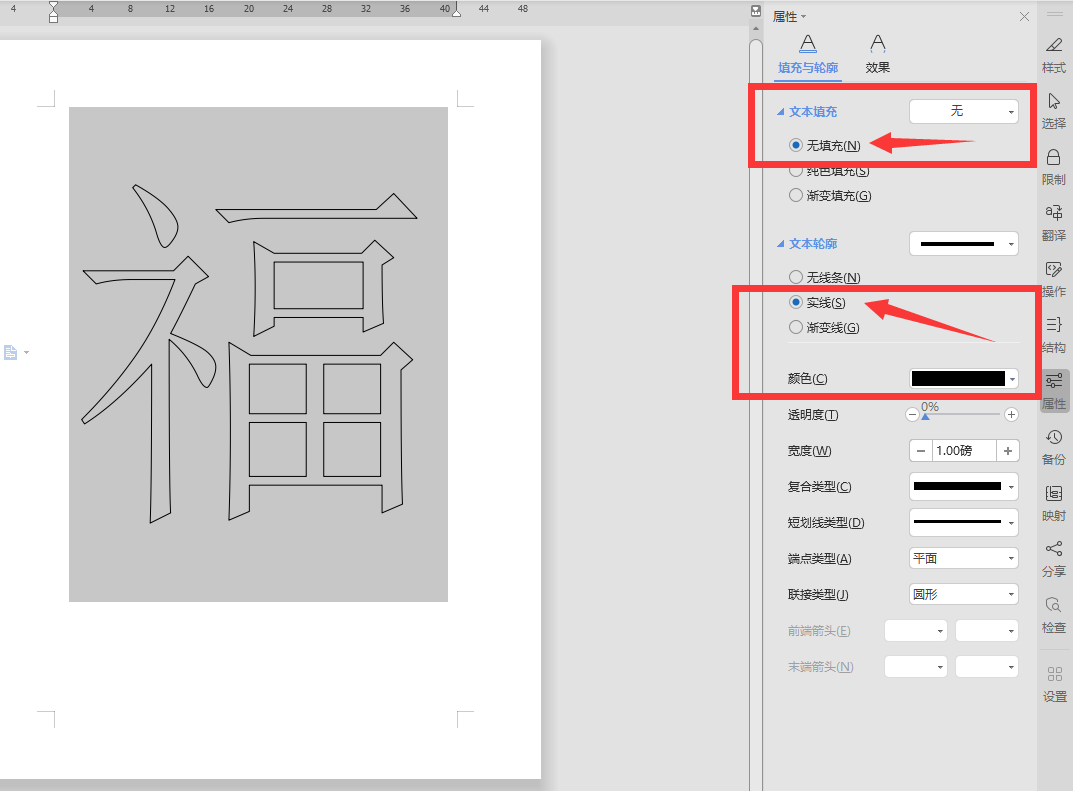Increase transparency with the plus button

tap(1011, 415)
